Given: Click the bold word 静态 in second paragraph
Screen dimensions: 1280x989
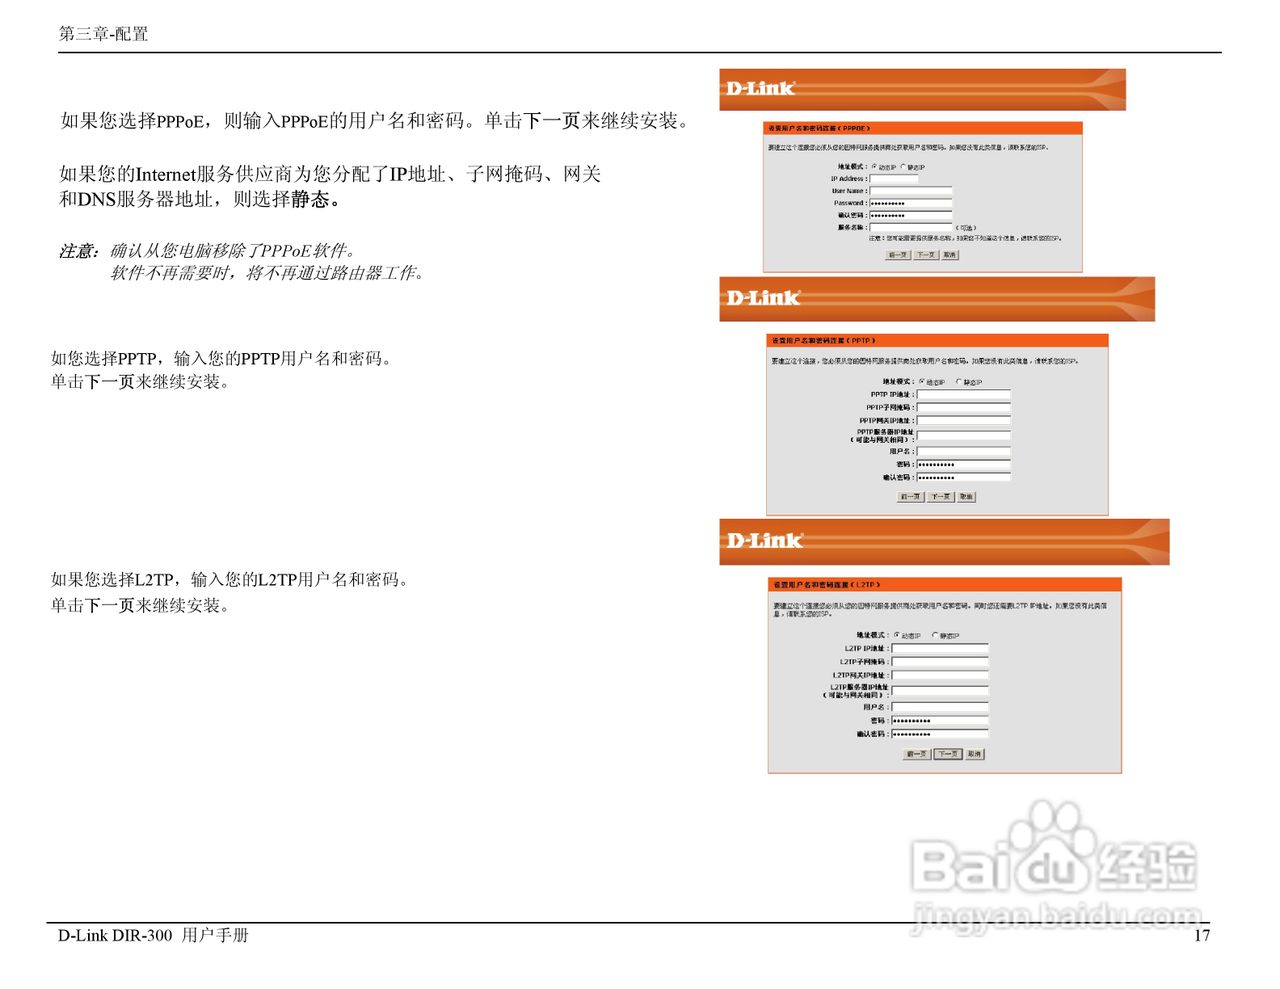Looking at the screenshot, I should click(x=310, y=199).
